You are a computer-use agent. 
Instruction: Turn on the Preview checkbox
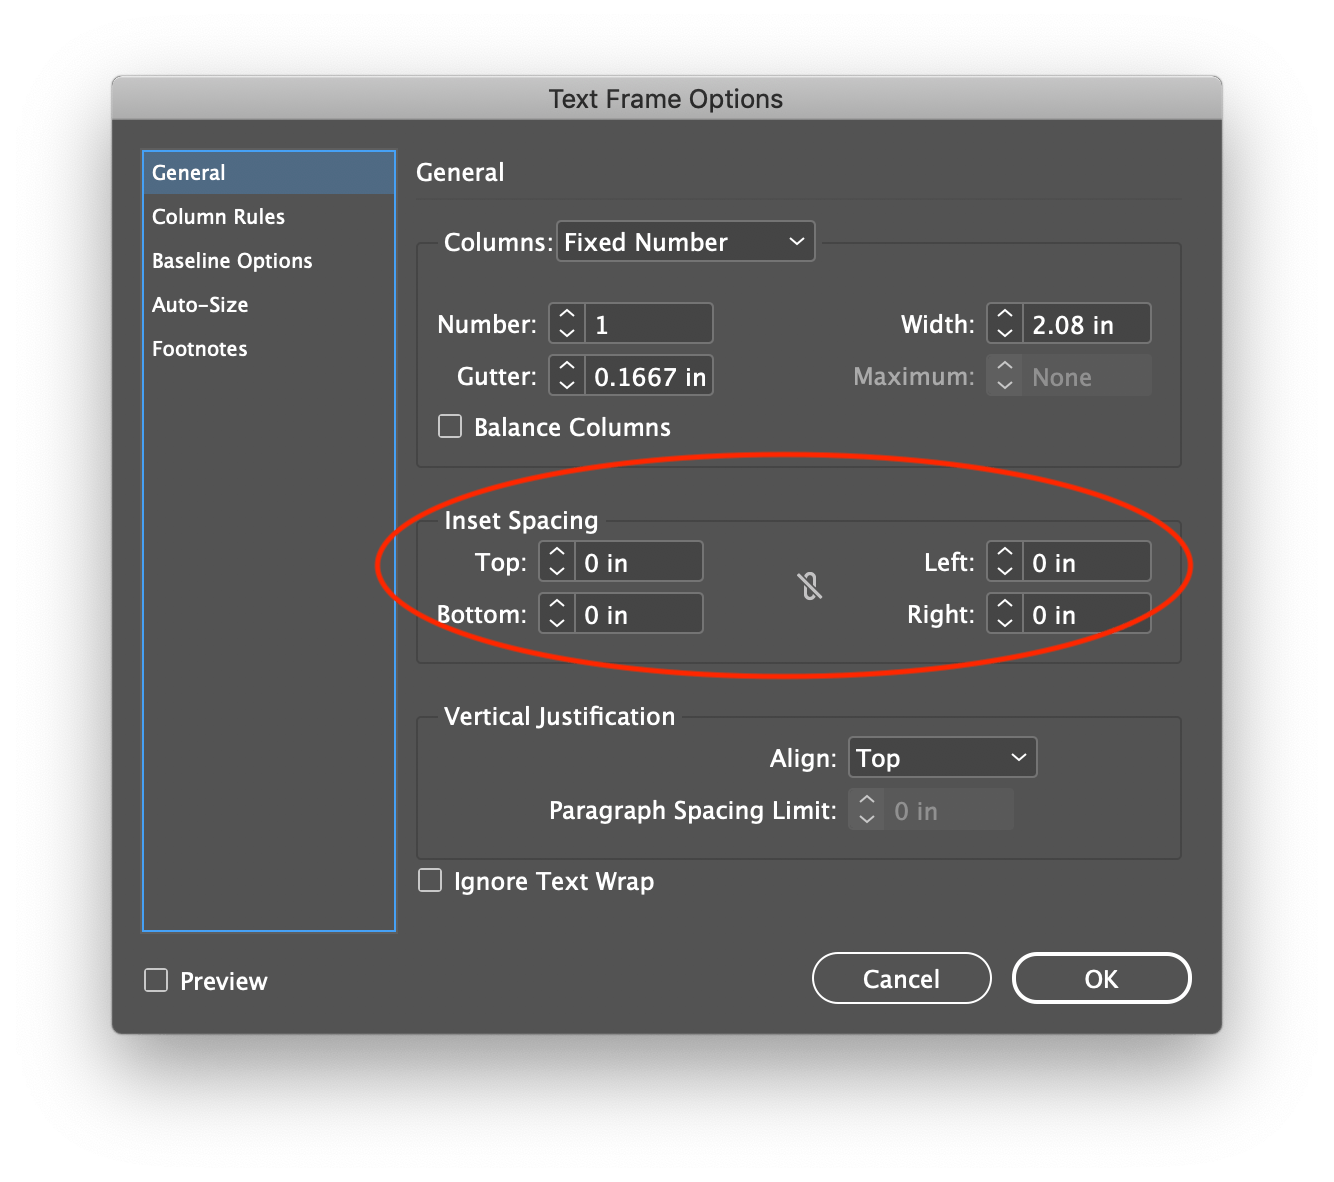tap(155, 980)
